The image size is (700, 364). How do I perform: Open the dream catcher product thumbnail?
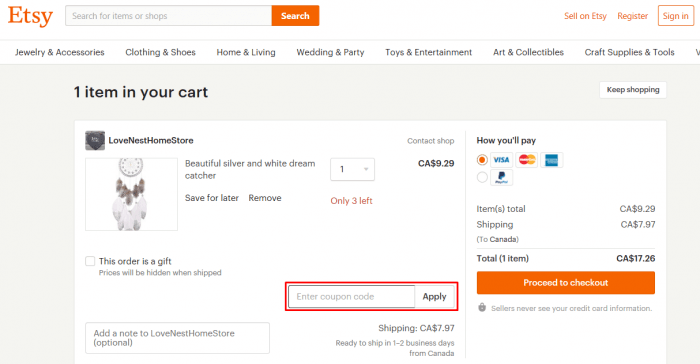click(x=131, y=194)
